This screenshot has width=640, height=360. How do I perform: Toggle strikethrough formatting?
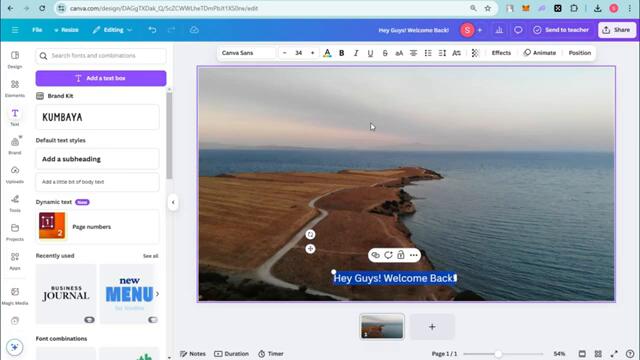(x=385, y=53)
